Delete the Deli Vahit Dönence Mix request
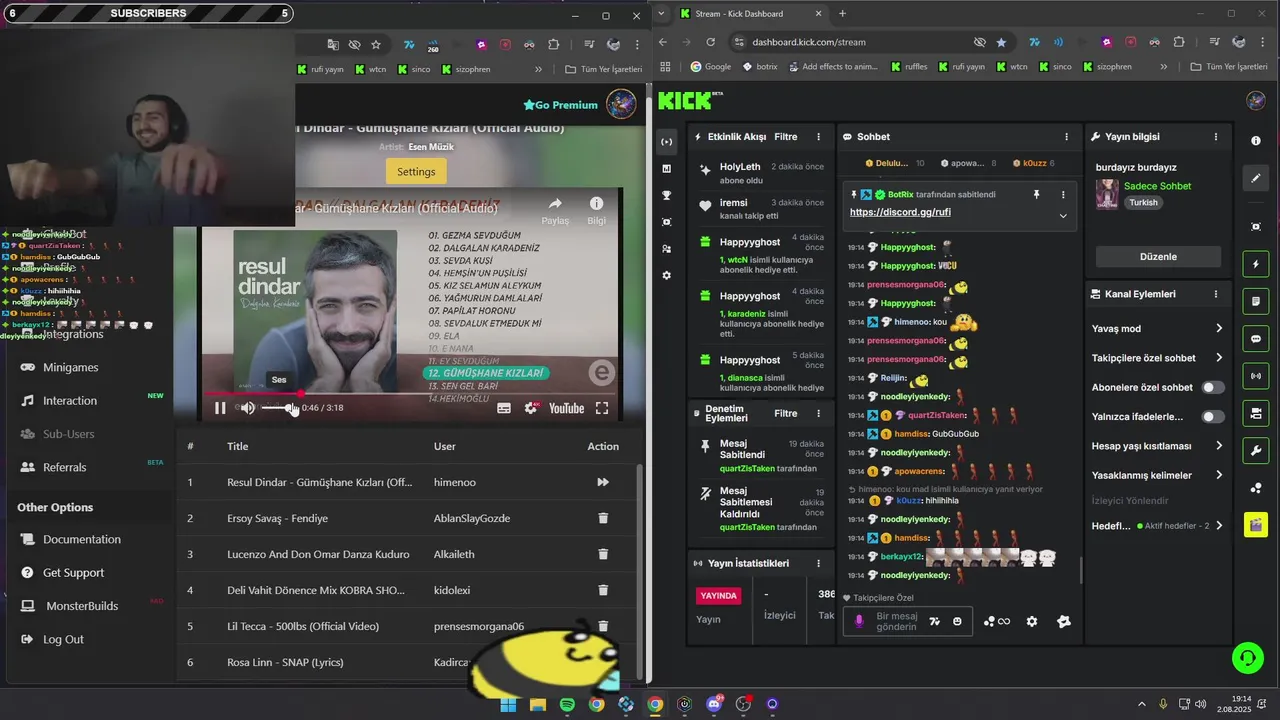Viewport: 1280px width, 720px height. pyautogui.click(x=603, y=590)
